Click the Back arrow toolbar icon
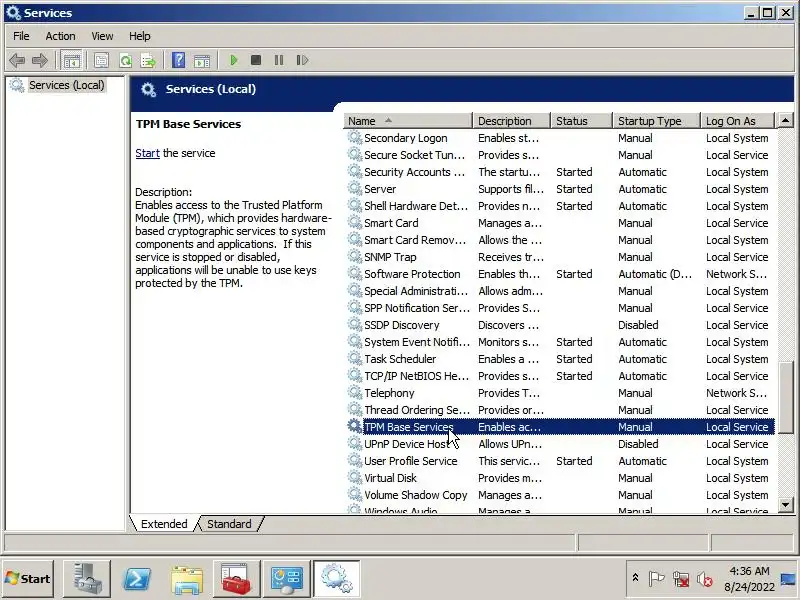Viewport: 800px width, 600px height. point(17,60)
